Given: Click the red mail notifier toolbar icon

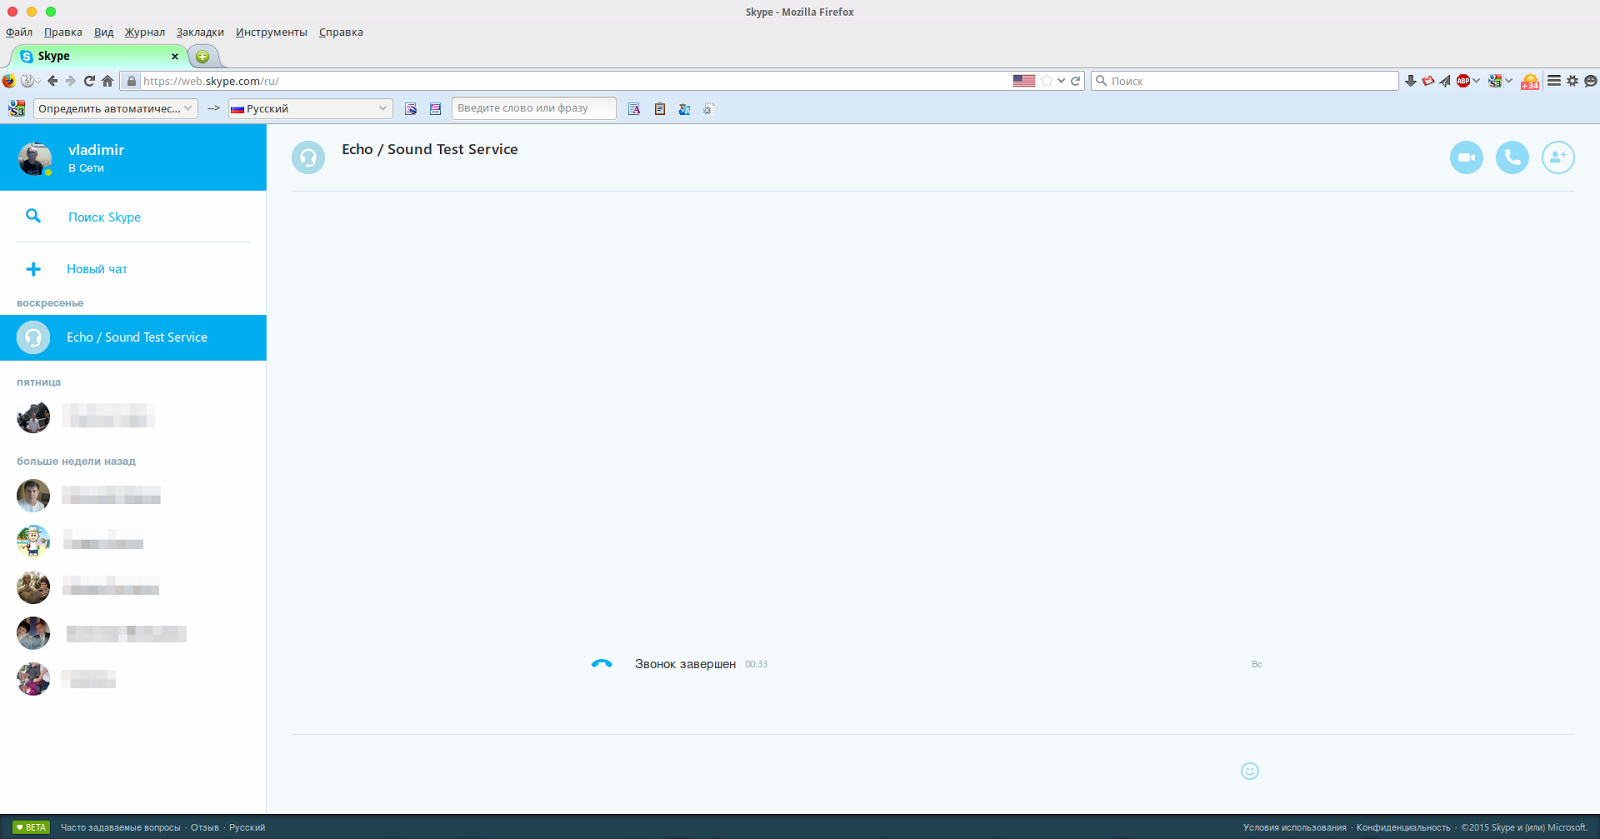Looking at the screenshot, I should coord(1428,81).
